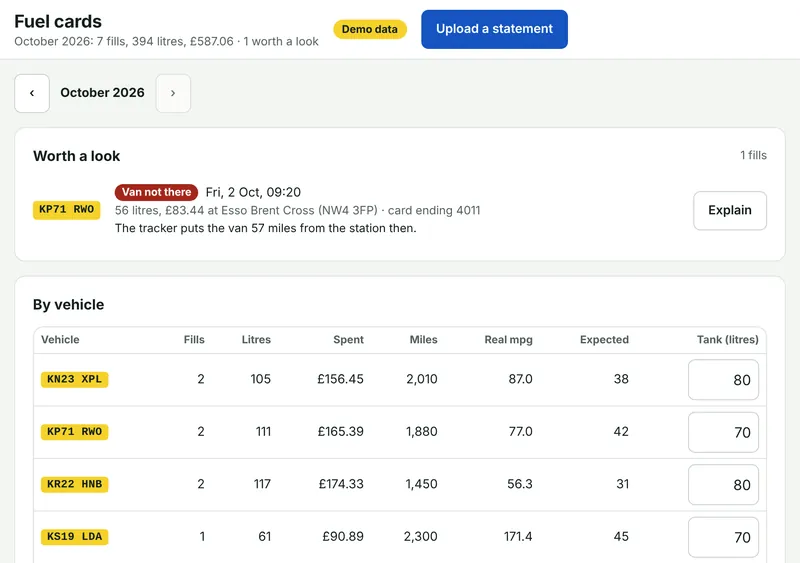Click spent value £156.45
The image size is (800, 563).
click(x=340, y=379)
